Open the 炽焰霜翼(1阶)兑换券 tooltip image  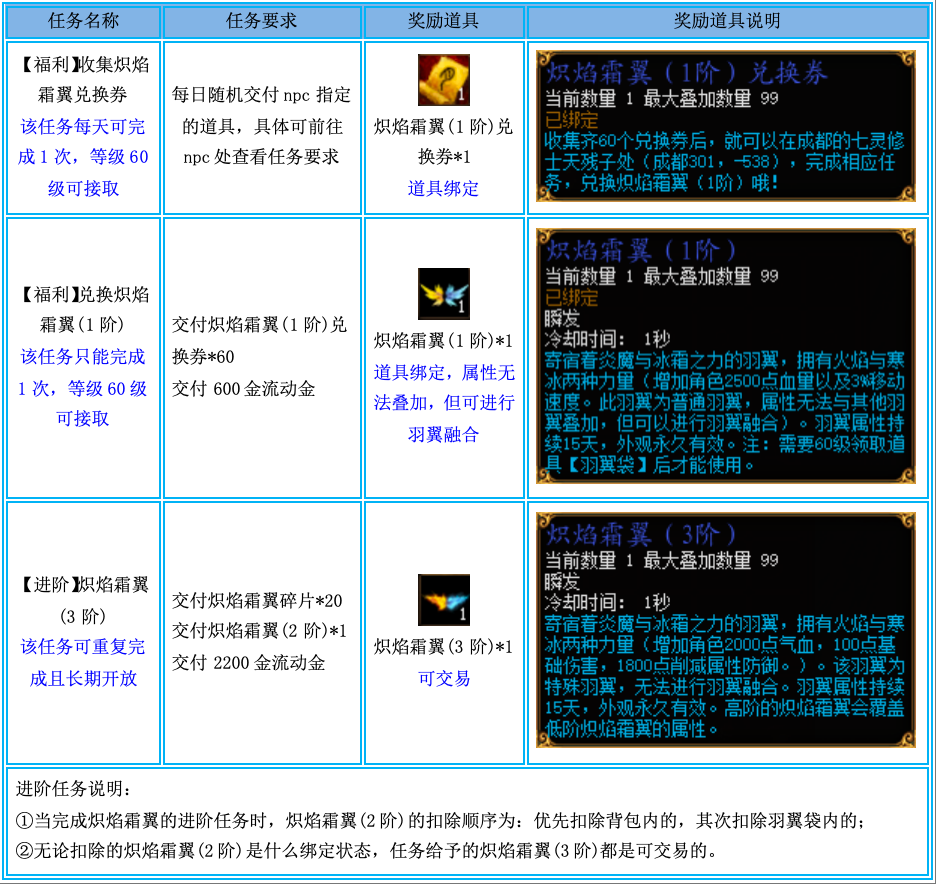coord(725,128)
